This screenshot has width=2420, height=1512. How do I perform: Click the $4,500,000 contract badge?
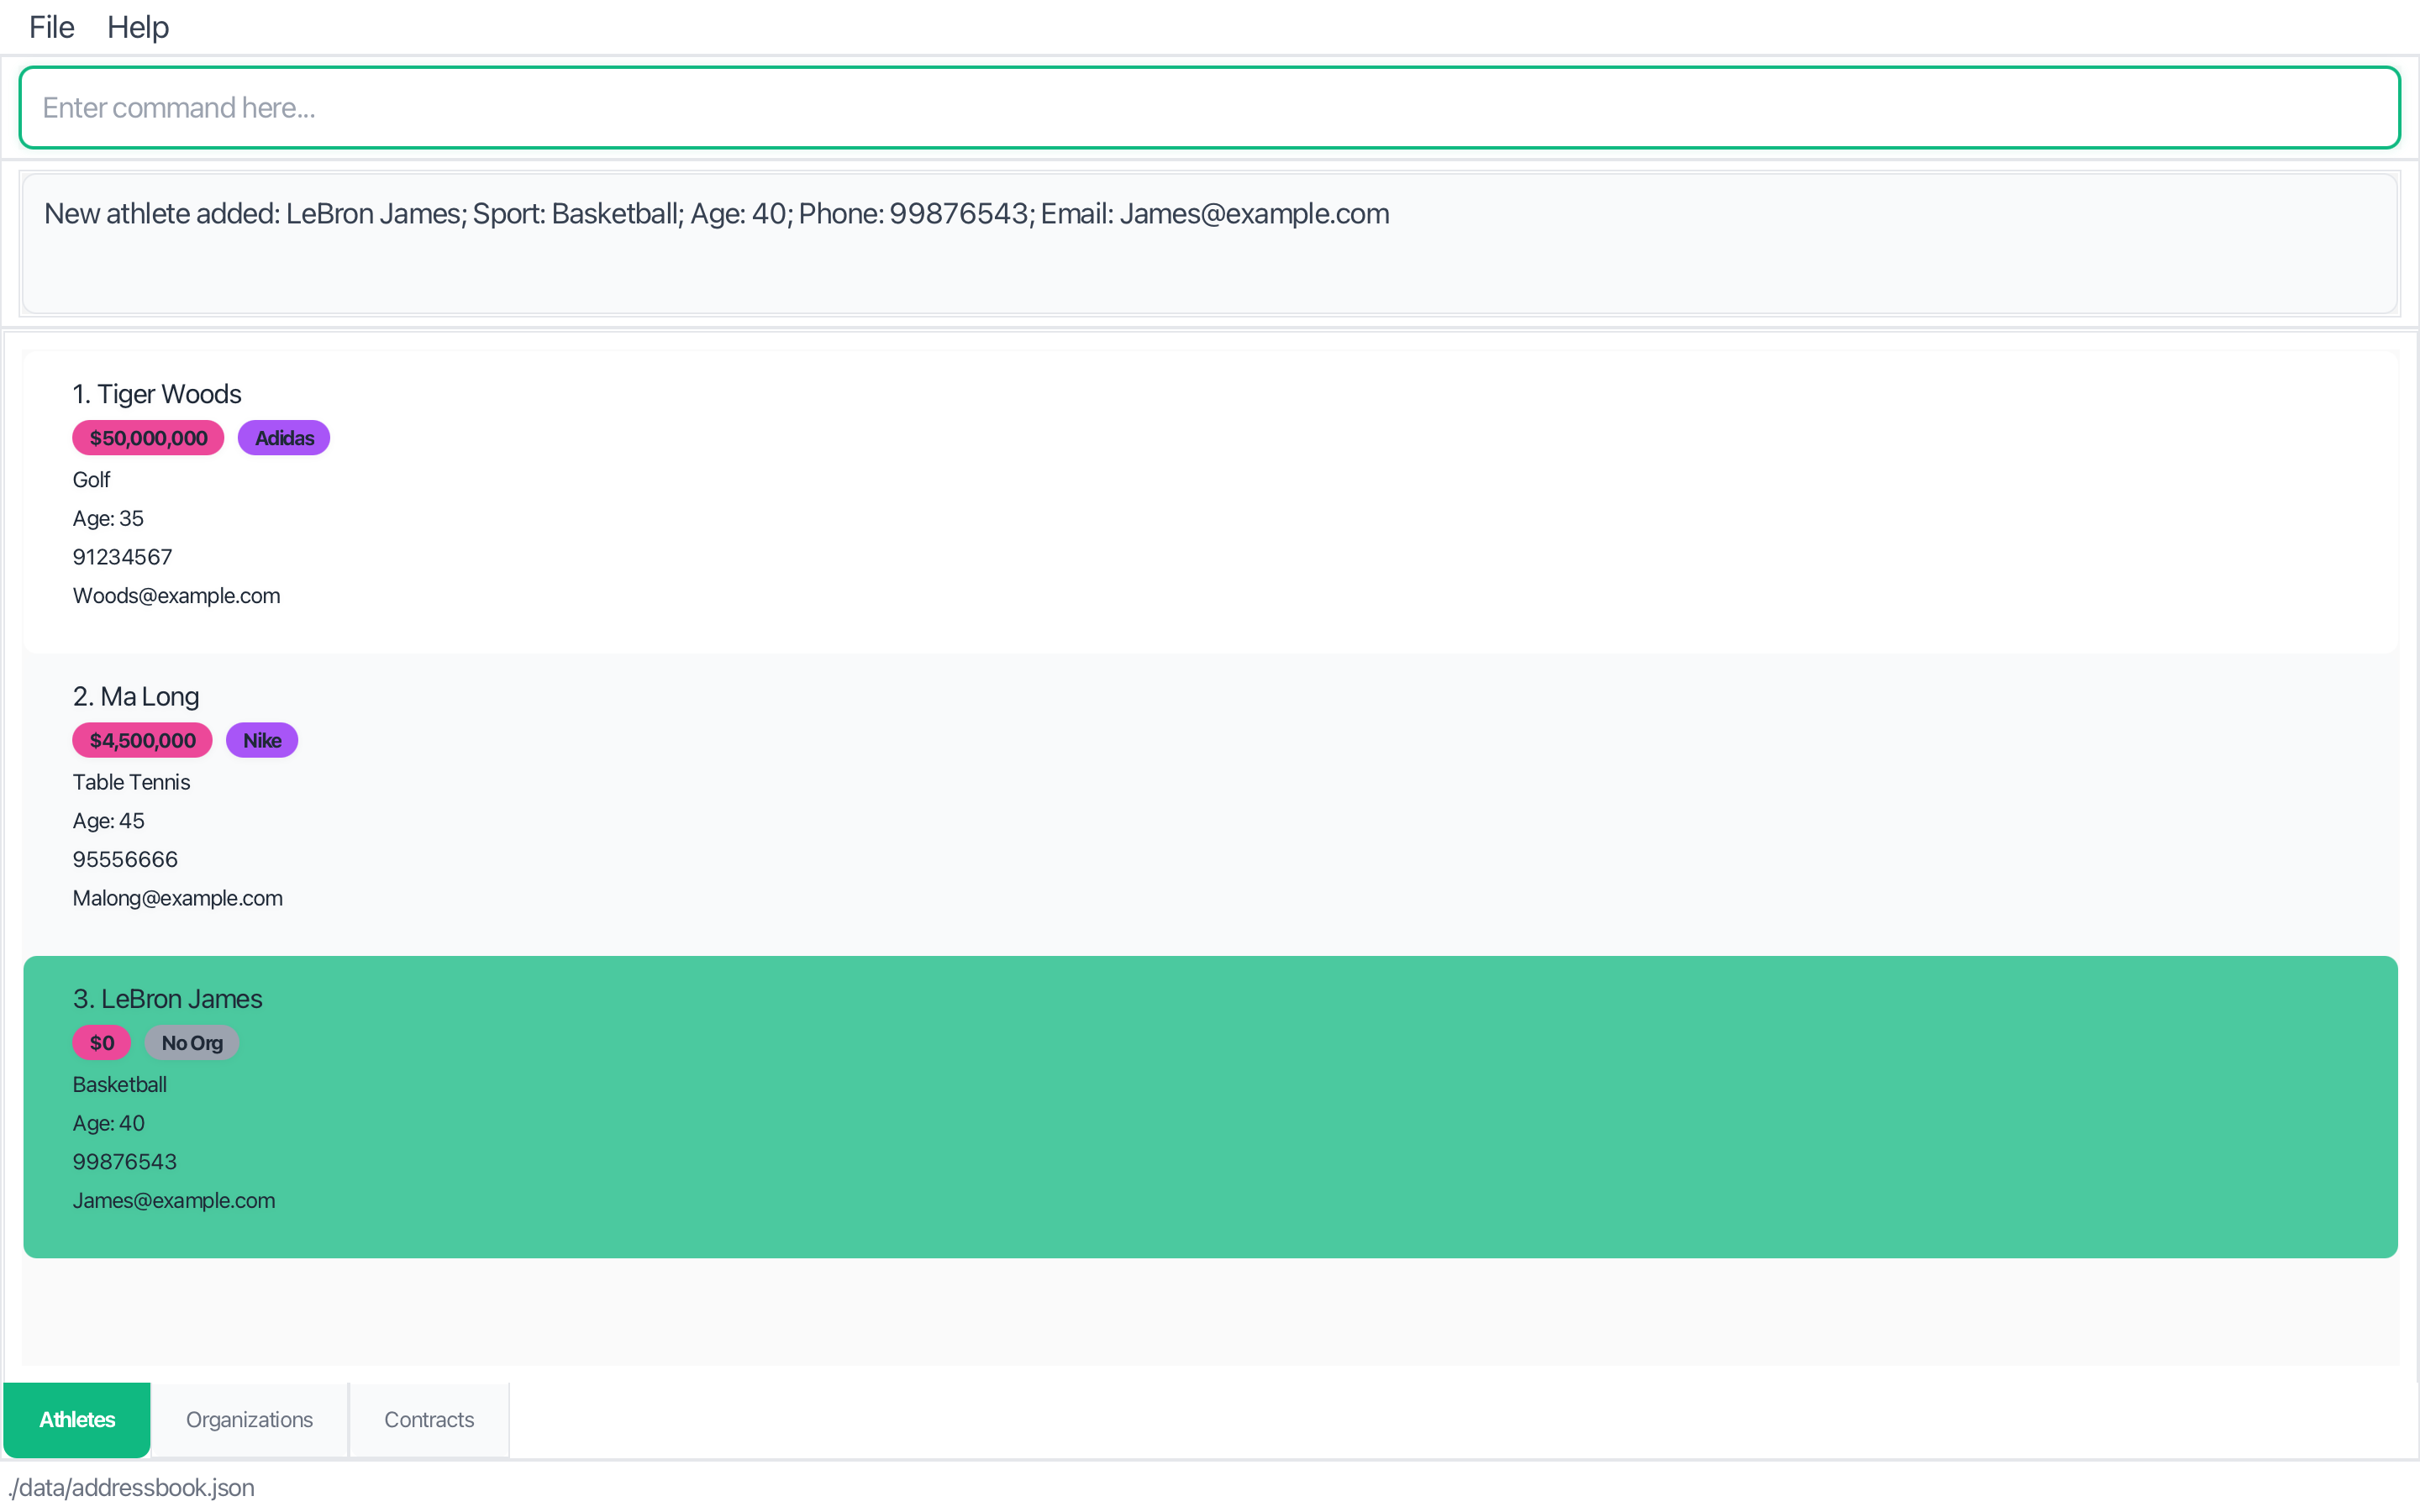142,741
